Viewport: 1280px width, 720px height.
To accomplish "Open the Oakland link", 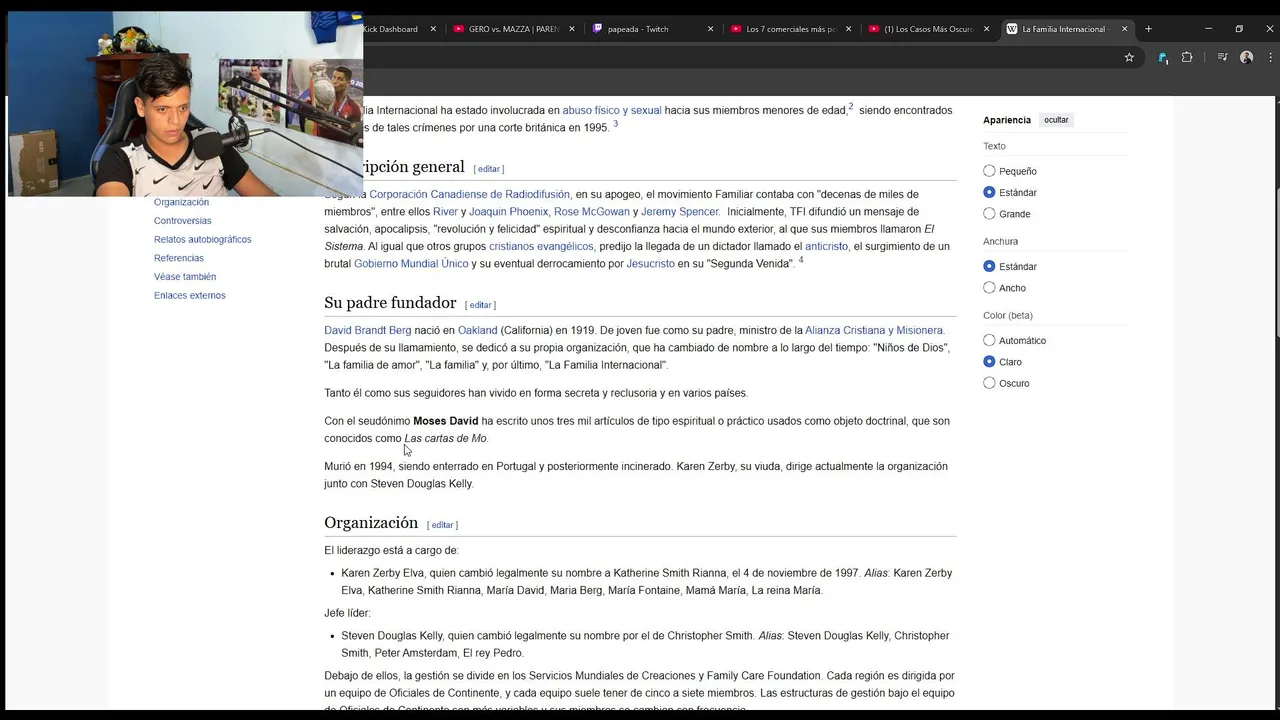I will [477, 330].
